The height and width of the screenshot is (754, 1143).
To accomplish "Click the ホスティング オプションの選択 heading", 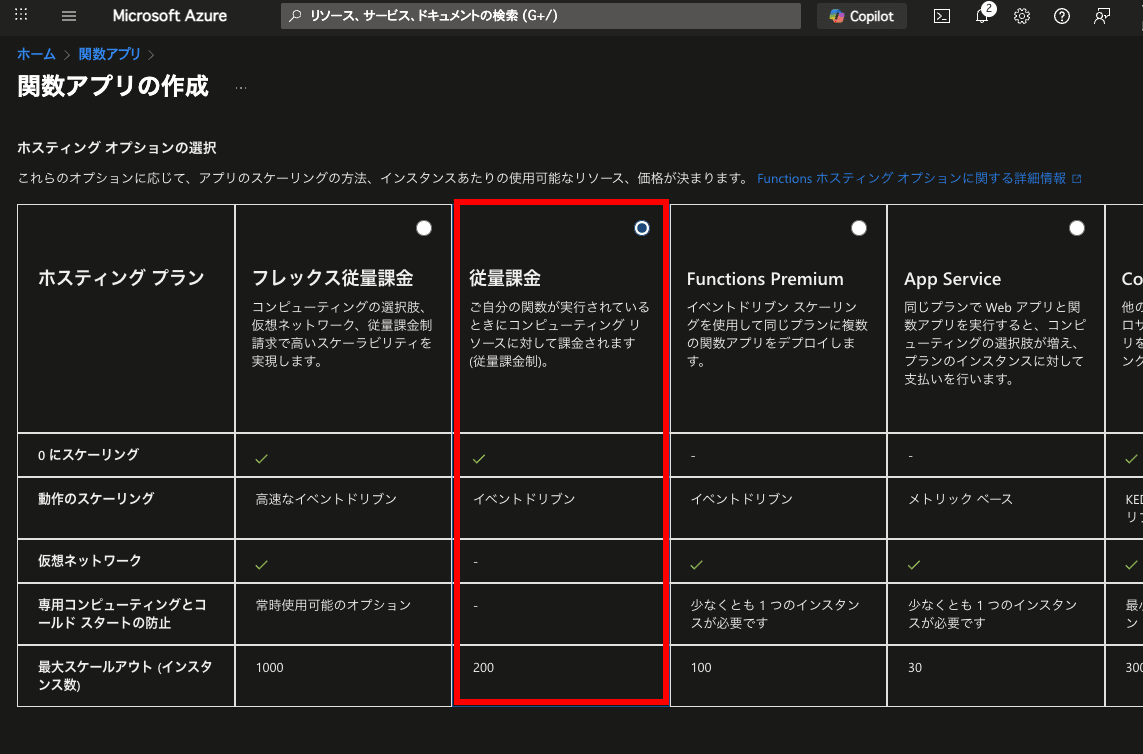I will tap(117, 148).
